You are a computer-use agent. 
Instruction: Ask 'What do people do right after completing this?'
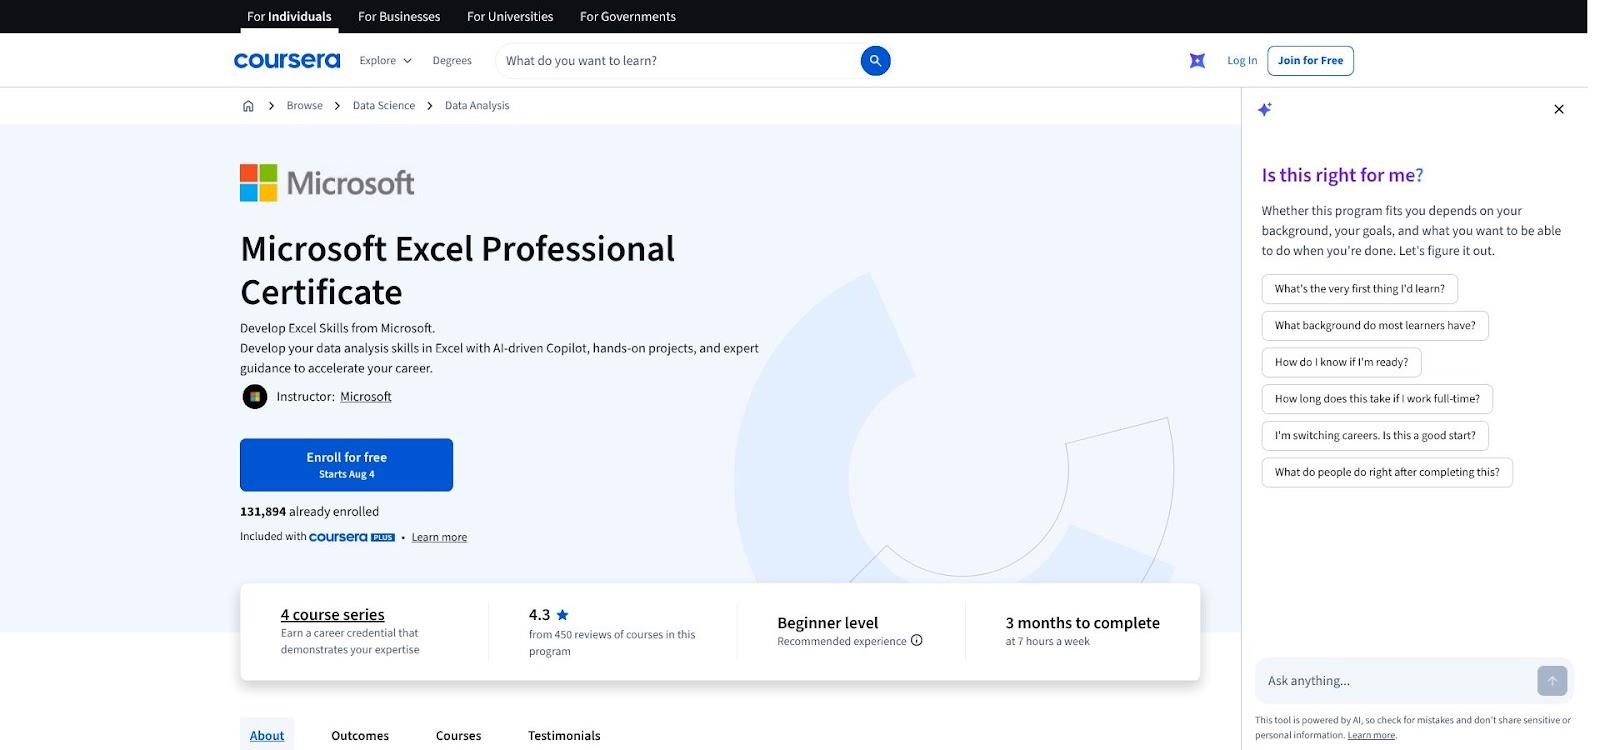[x=1387, y=472]
